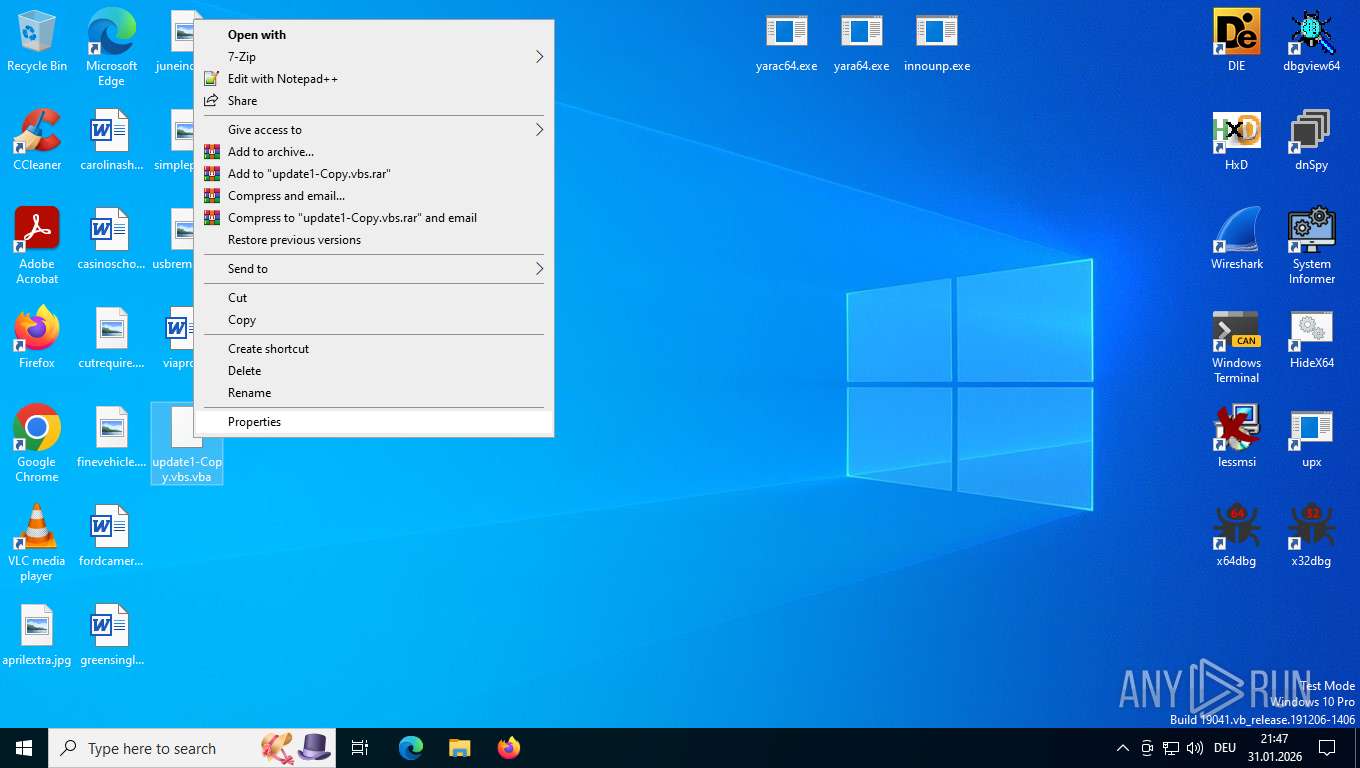
Task: Launch Google Chrome desktop shortcut
Action: tap(37, 444)
